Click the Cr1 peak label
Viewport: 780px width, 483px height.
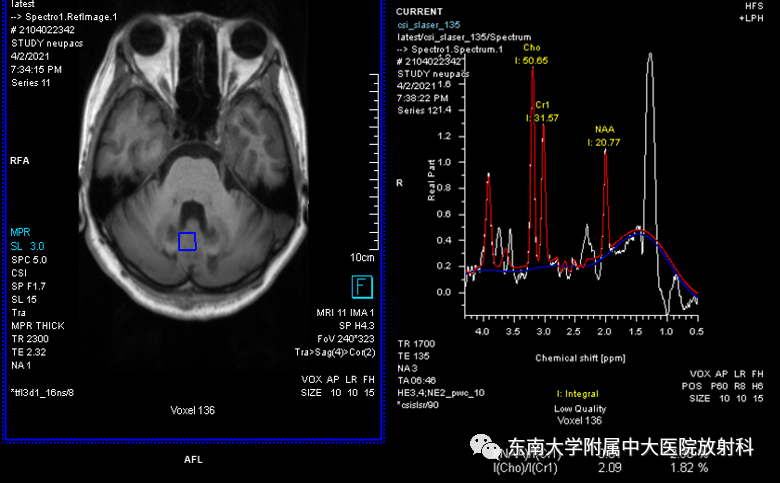pos(542,105)
